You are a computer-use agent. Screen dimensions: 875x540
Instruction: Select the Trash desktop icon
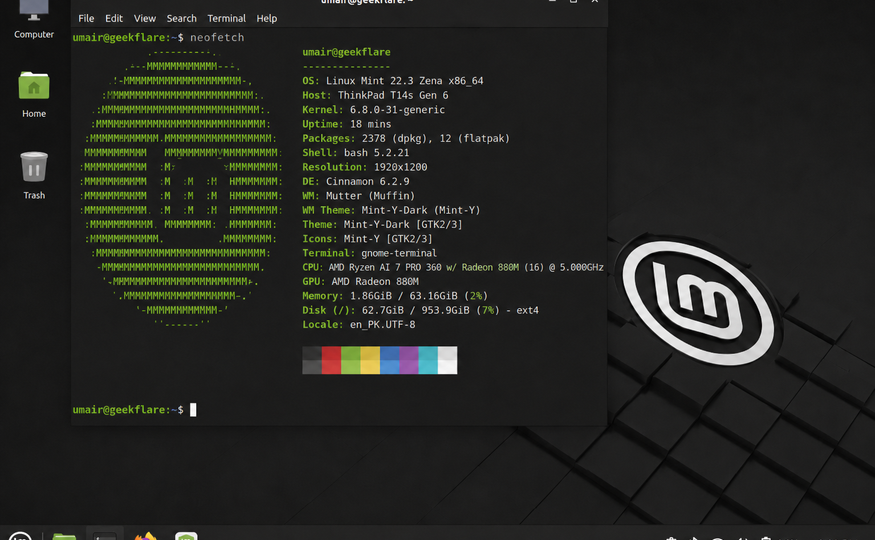click(34, 175)
